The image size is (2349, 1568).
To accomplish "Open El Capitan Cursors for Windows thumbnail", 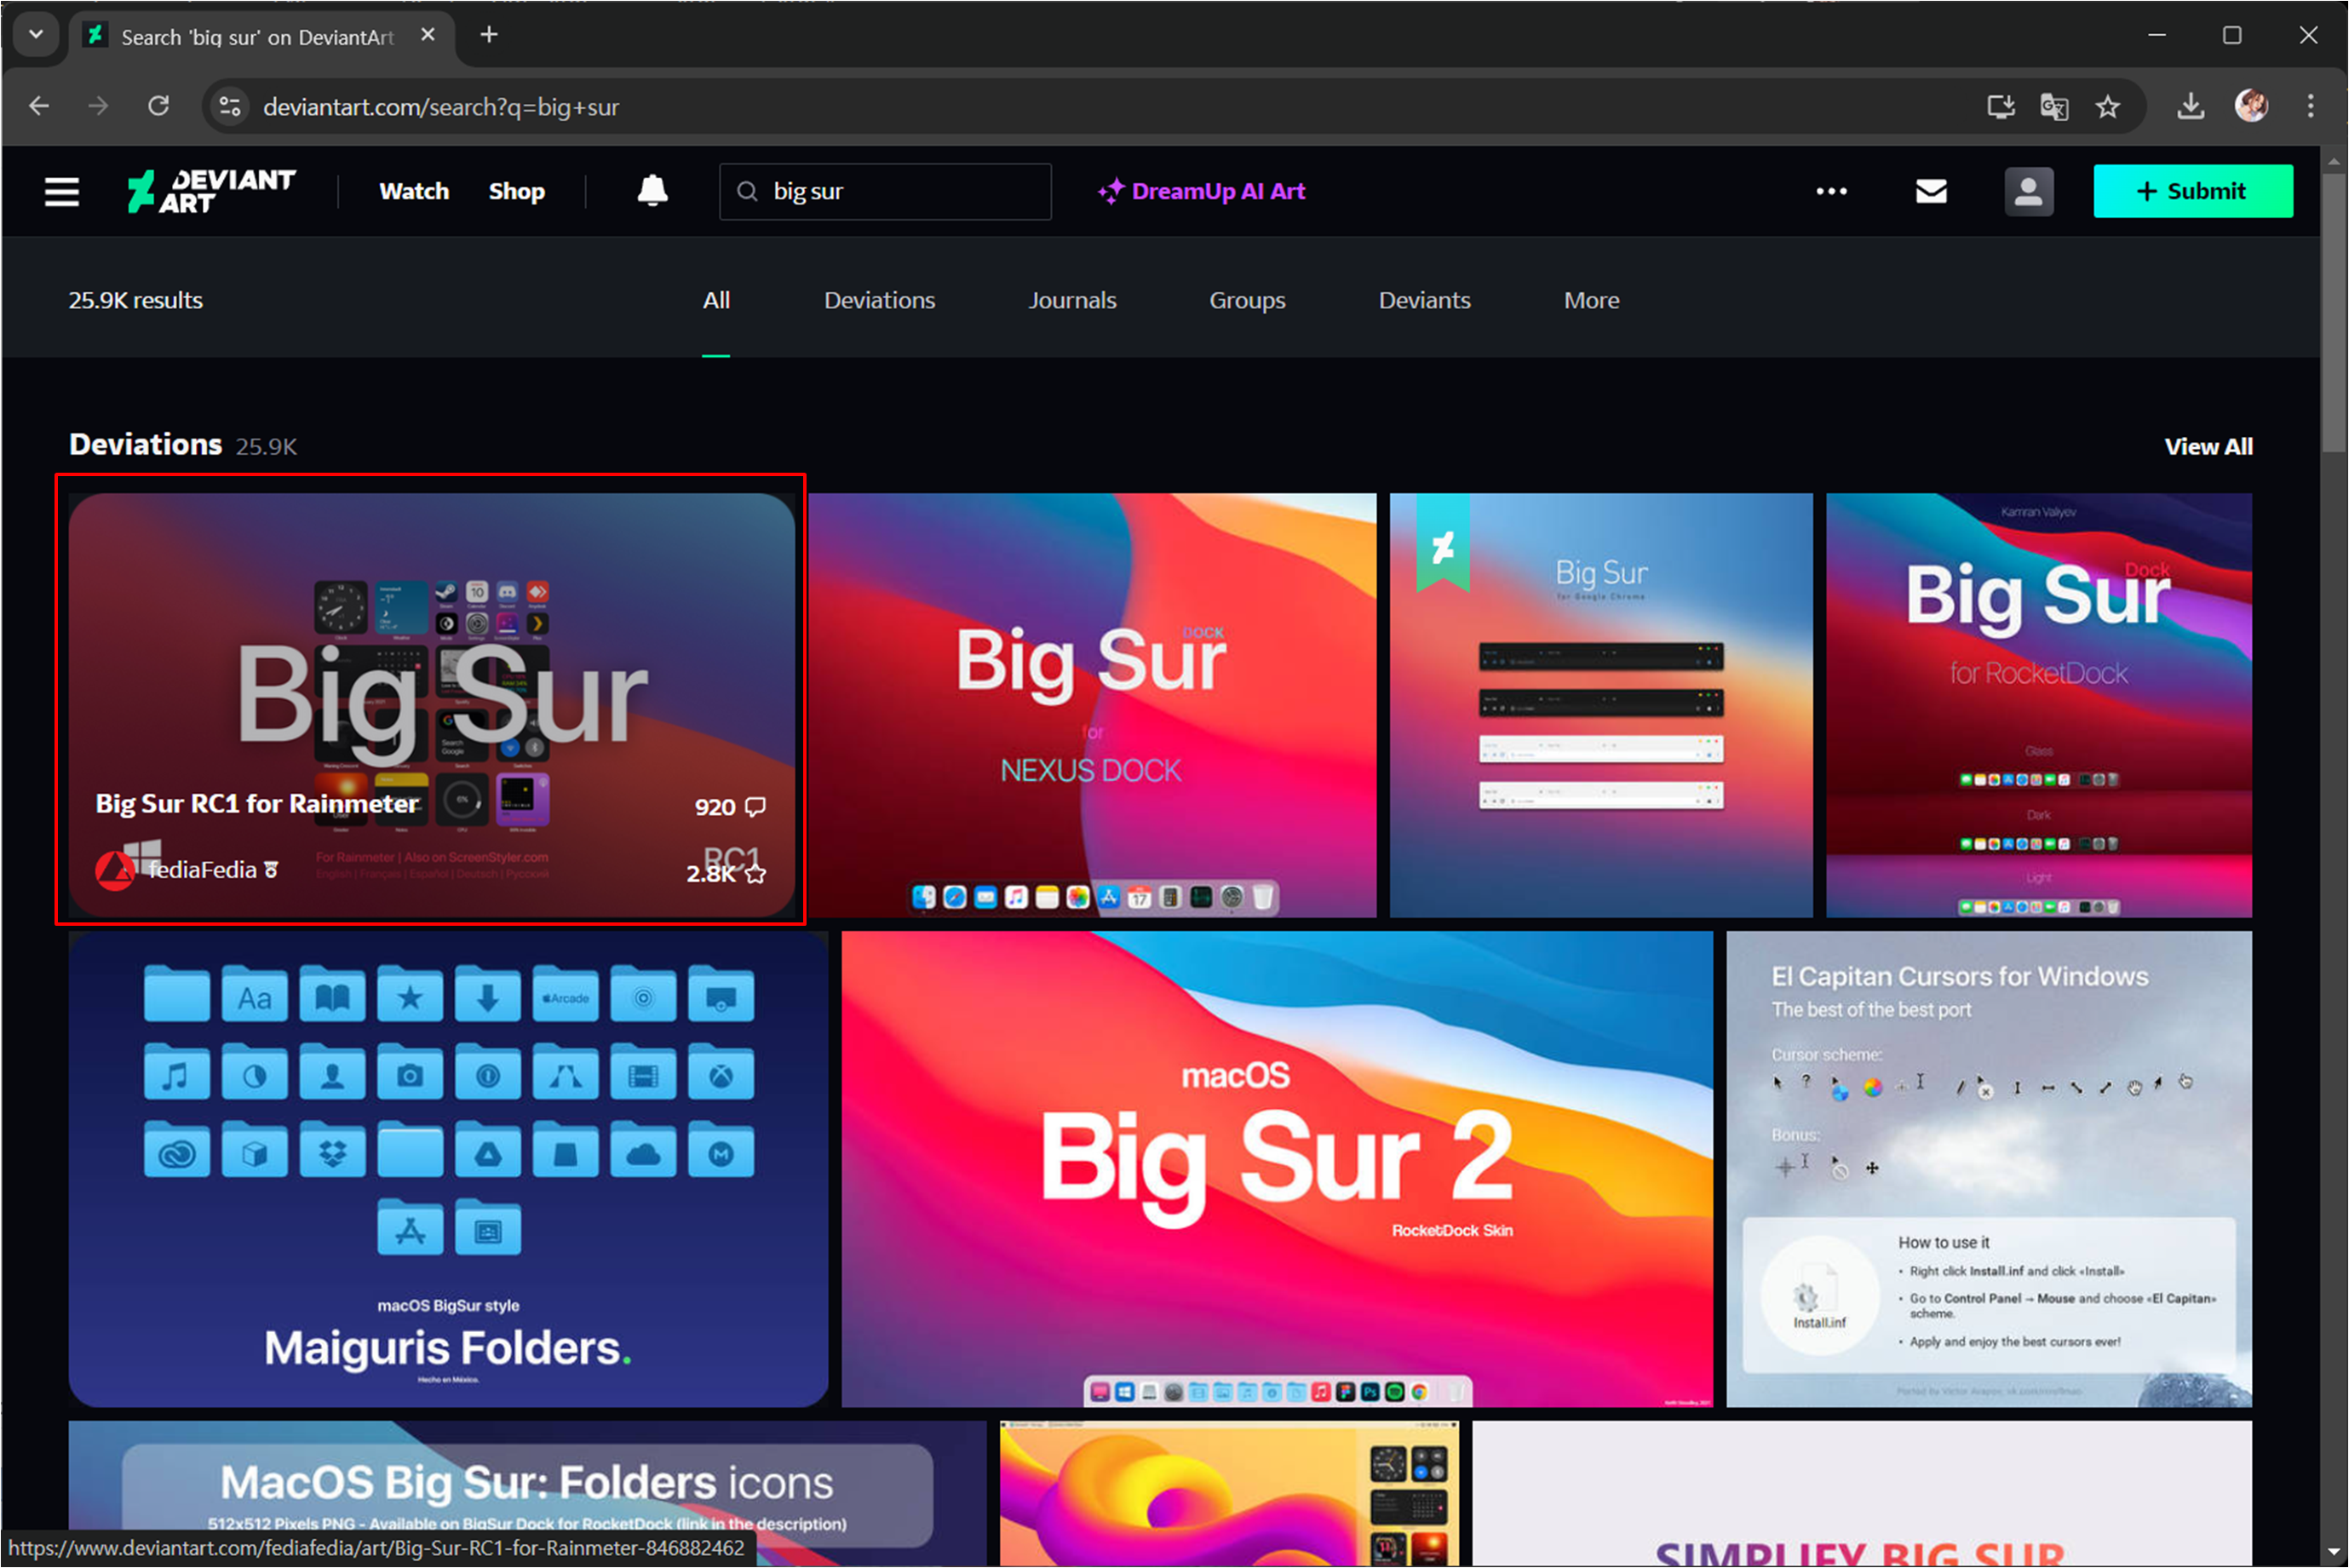I will (x=1988, y=1169).
